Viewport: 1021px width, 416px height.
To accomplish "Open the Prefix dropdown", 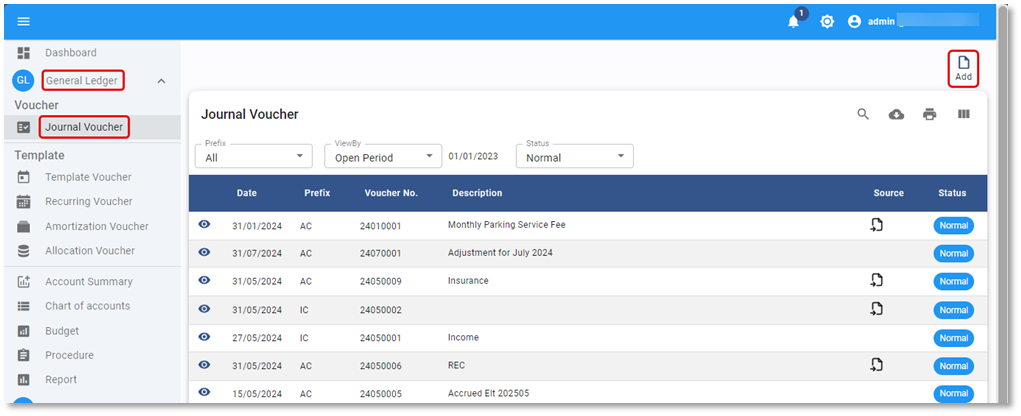I will (x=254, y=157).
